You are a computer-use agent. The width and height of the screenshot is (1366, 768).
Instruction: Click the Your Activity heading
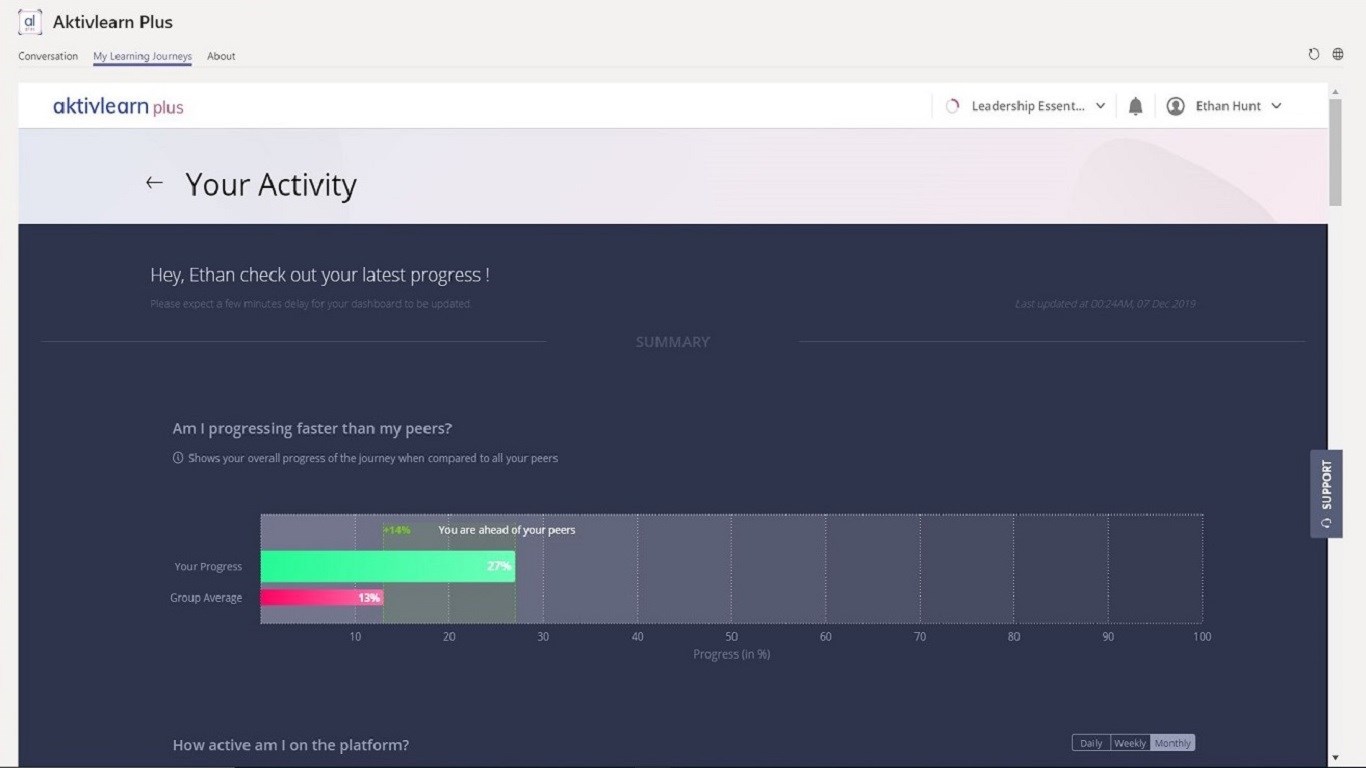(x=271, y=185)
